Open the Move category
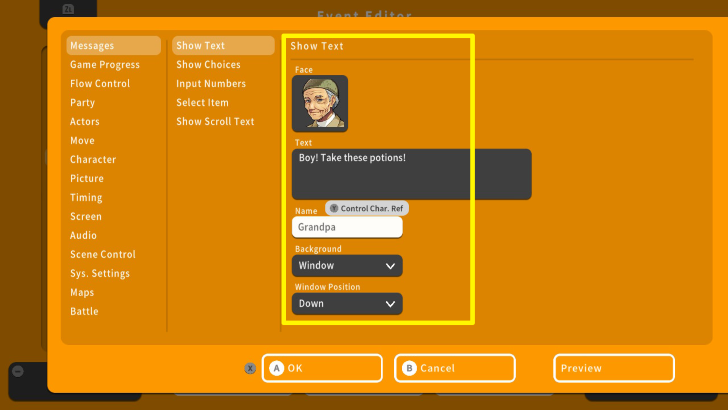This screenshot has height=410, width=728. pos(82,141)
